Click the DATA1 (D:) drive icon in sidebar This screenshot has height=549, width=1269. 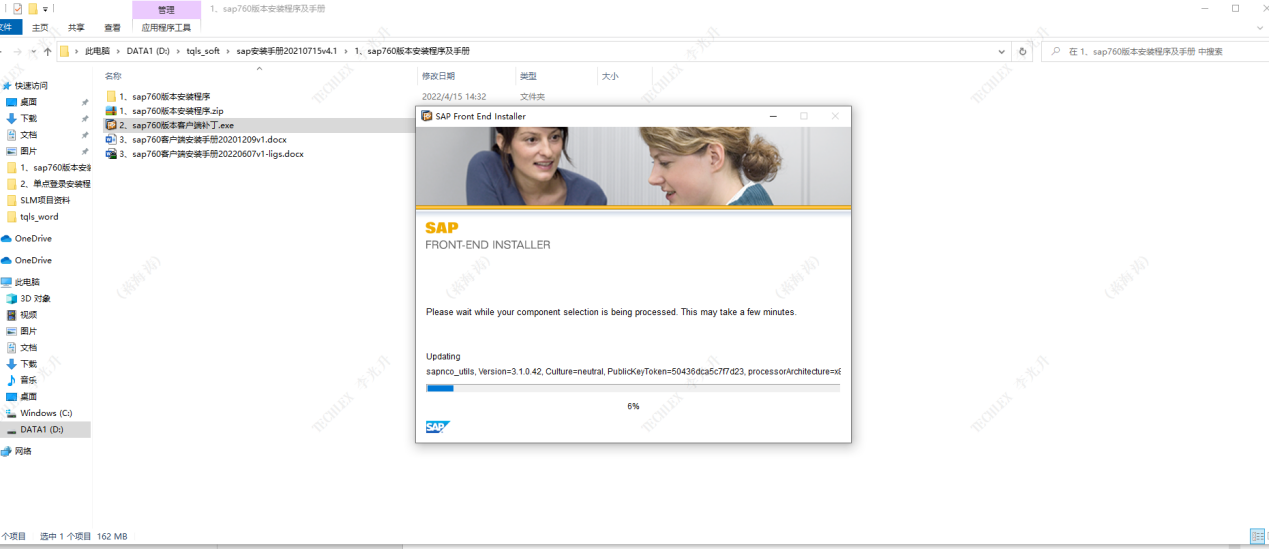click(12, 429)
